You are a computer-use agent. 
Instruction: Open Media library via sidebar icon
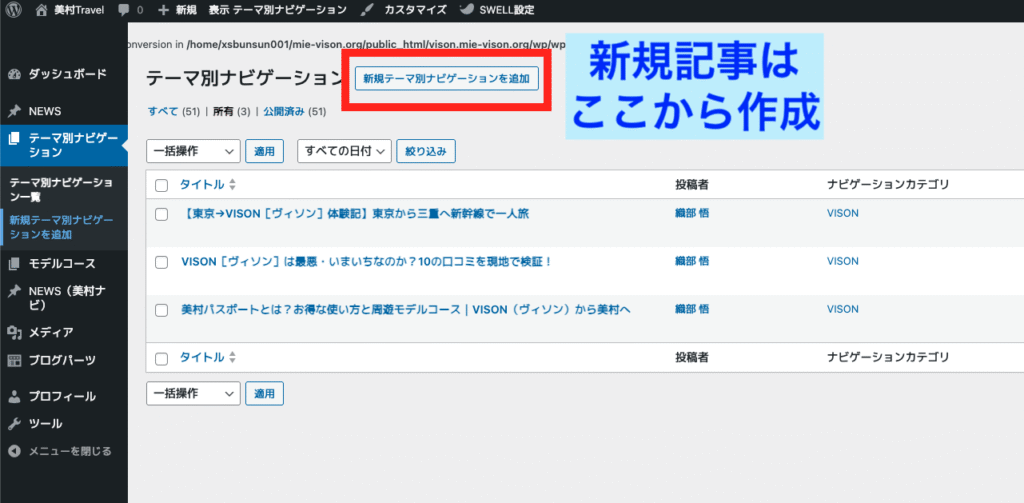coord(14,332)
